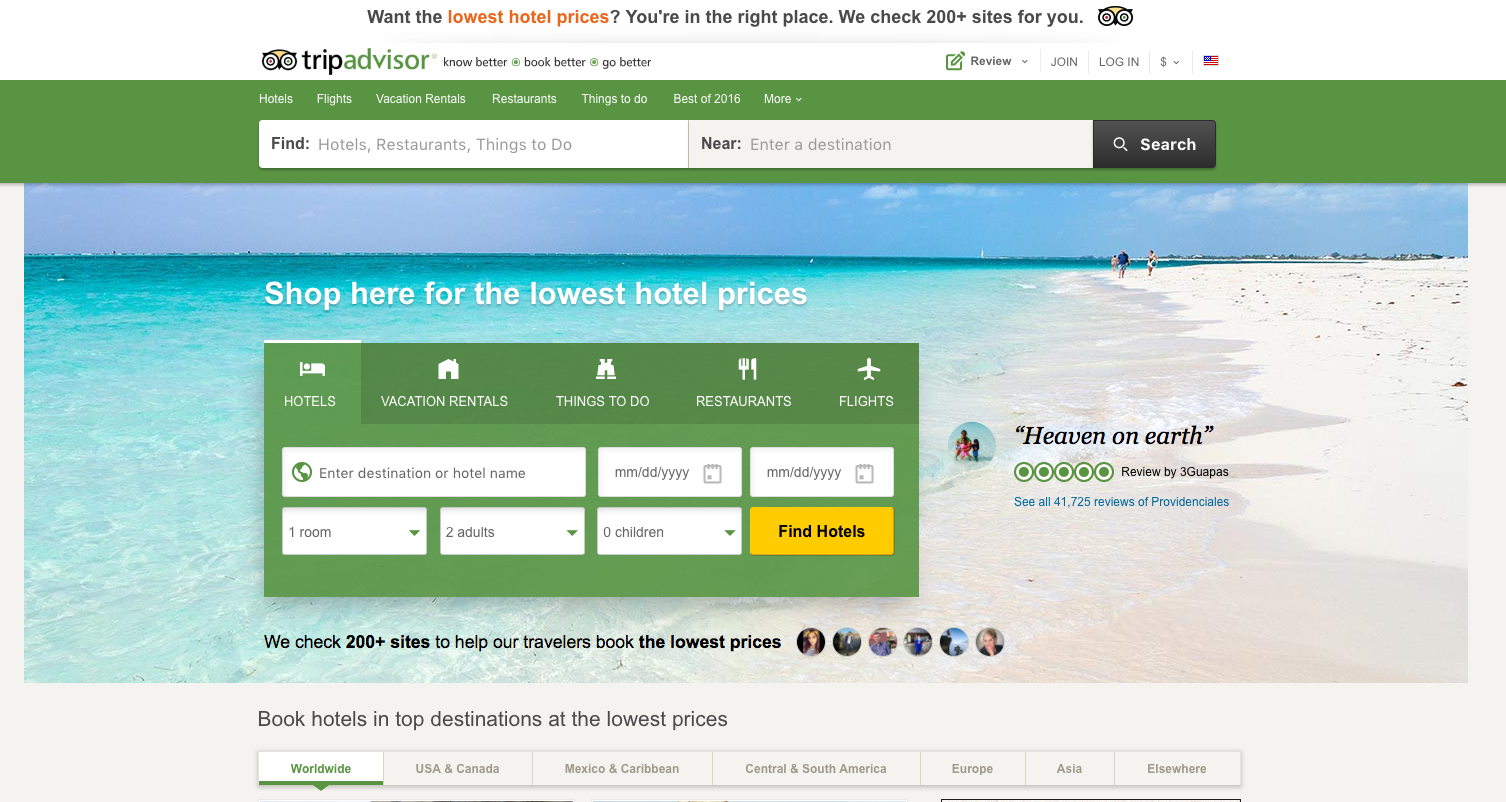Screen dimensions: 1506x802
Task: Switch to the Europe destinations tab
Action: tap(972, 768)
